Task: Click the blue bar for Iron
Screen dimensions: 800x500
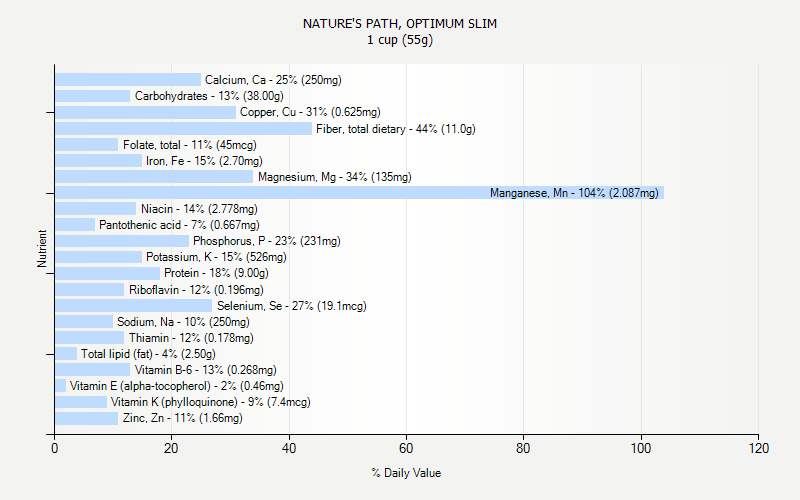Action: [98, 161]
